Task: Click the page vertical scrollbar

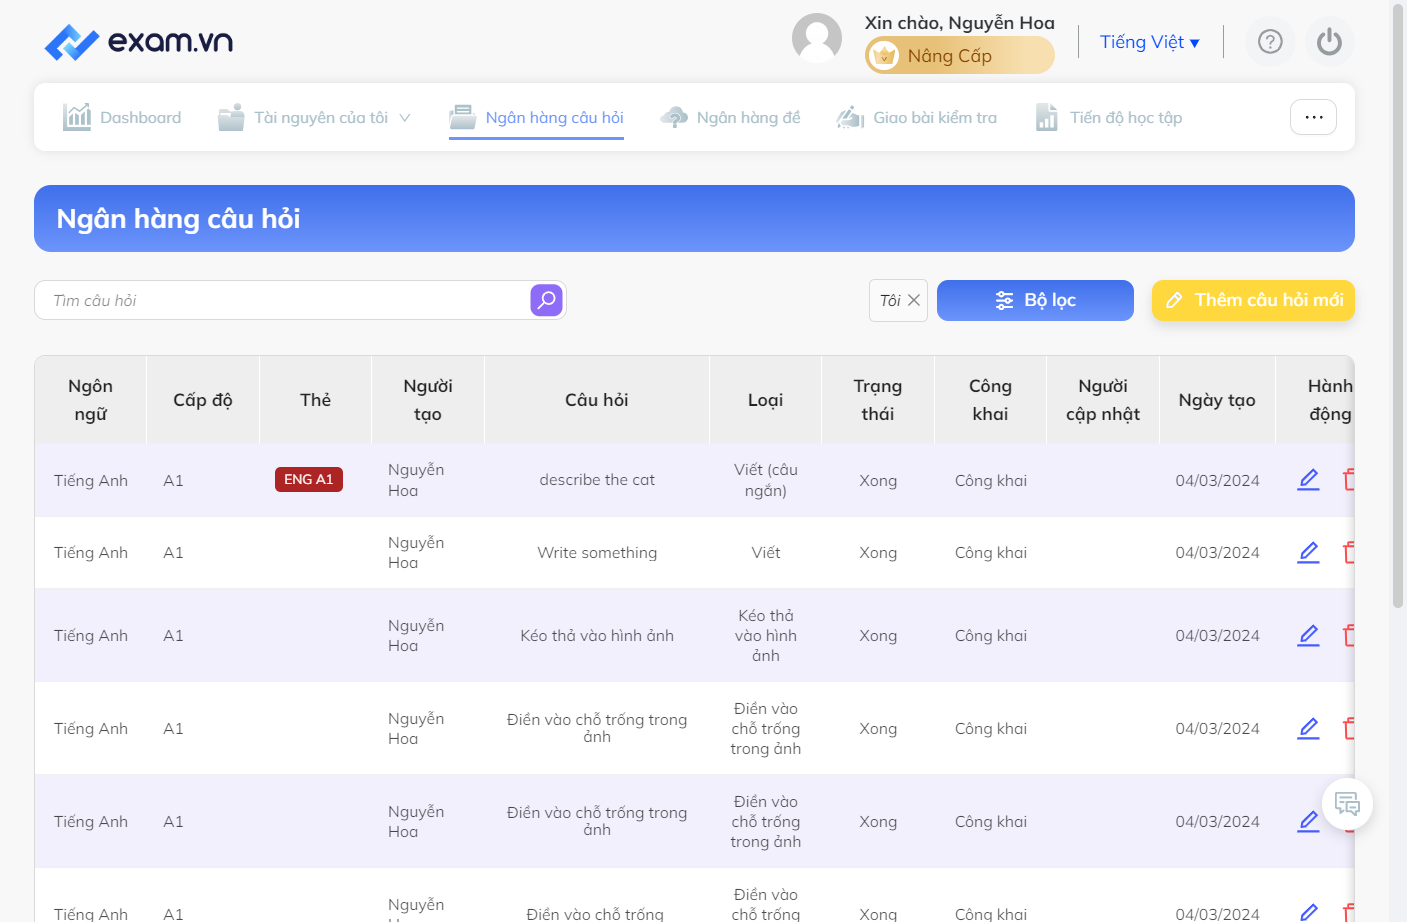Action: pyautogui.click(x=1398, y=305)
